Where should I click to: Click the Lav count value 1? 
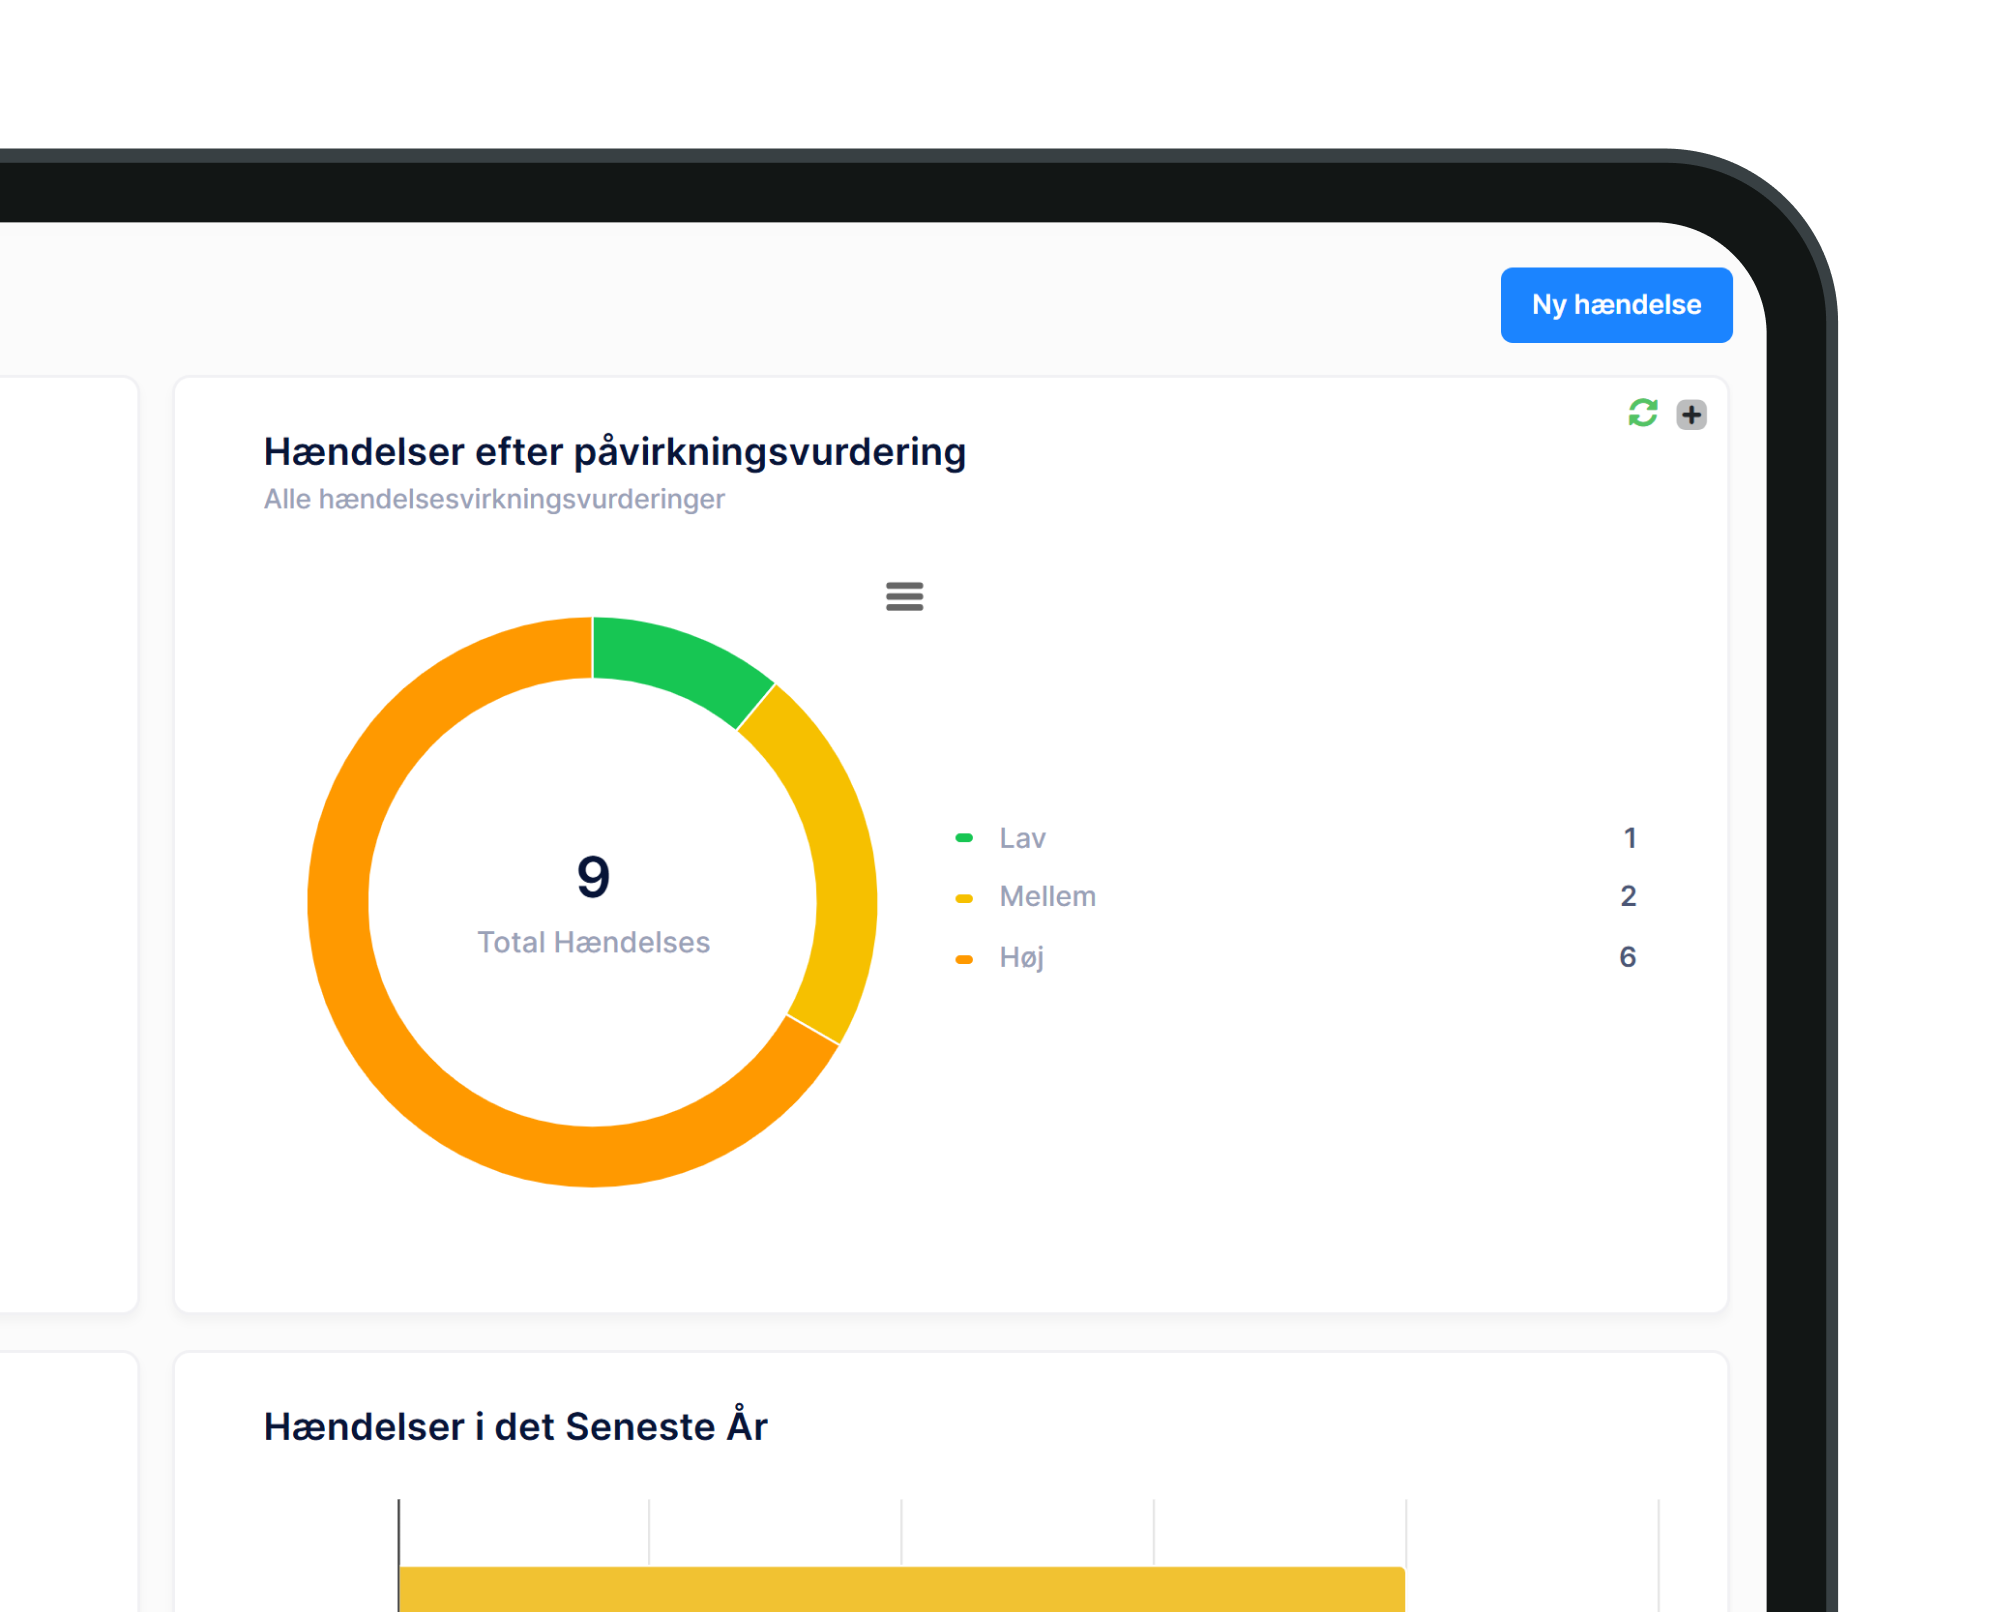(1629, 838)
